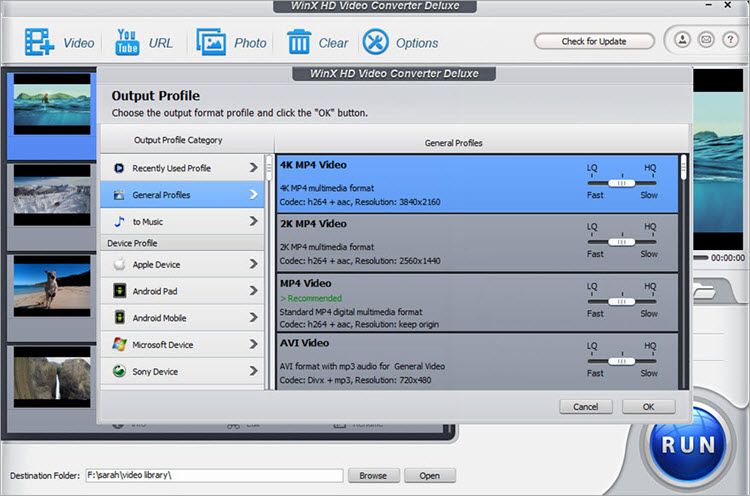
Task: Expand the Android Pad arrow
Action: pos(254,290)
